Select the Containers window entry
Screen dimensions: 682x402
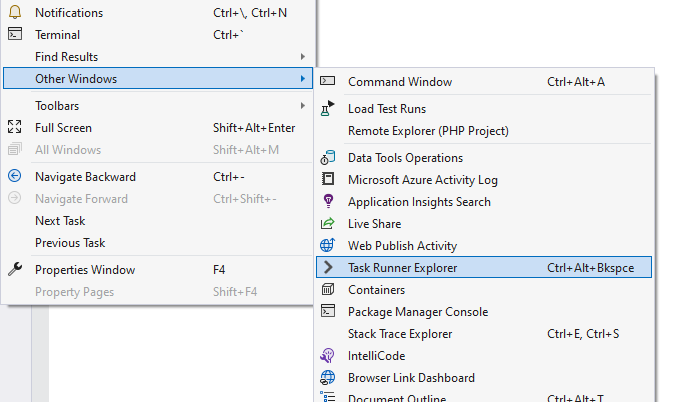pyautogui.click(x=484, y=290)
